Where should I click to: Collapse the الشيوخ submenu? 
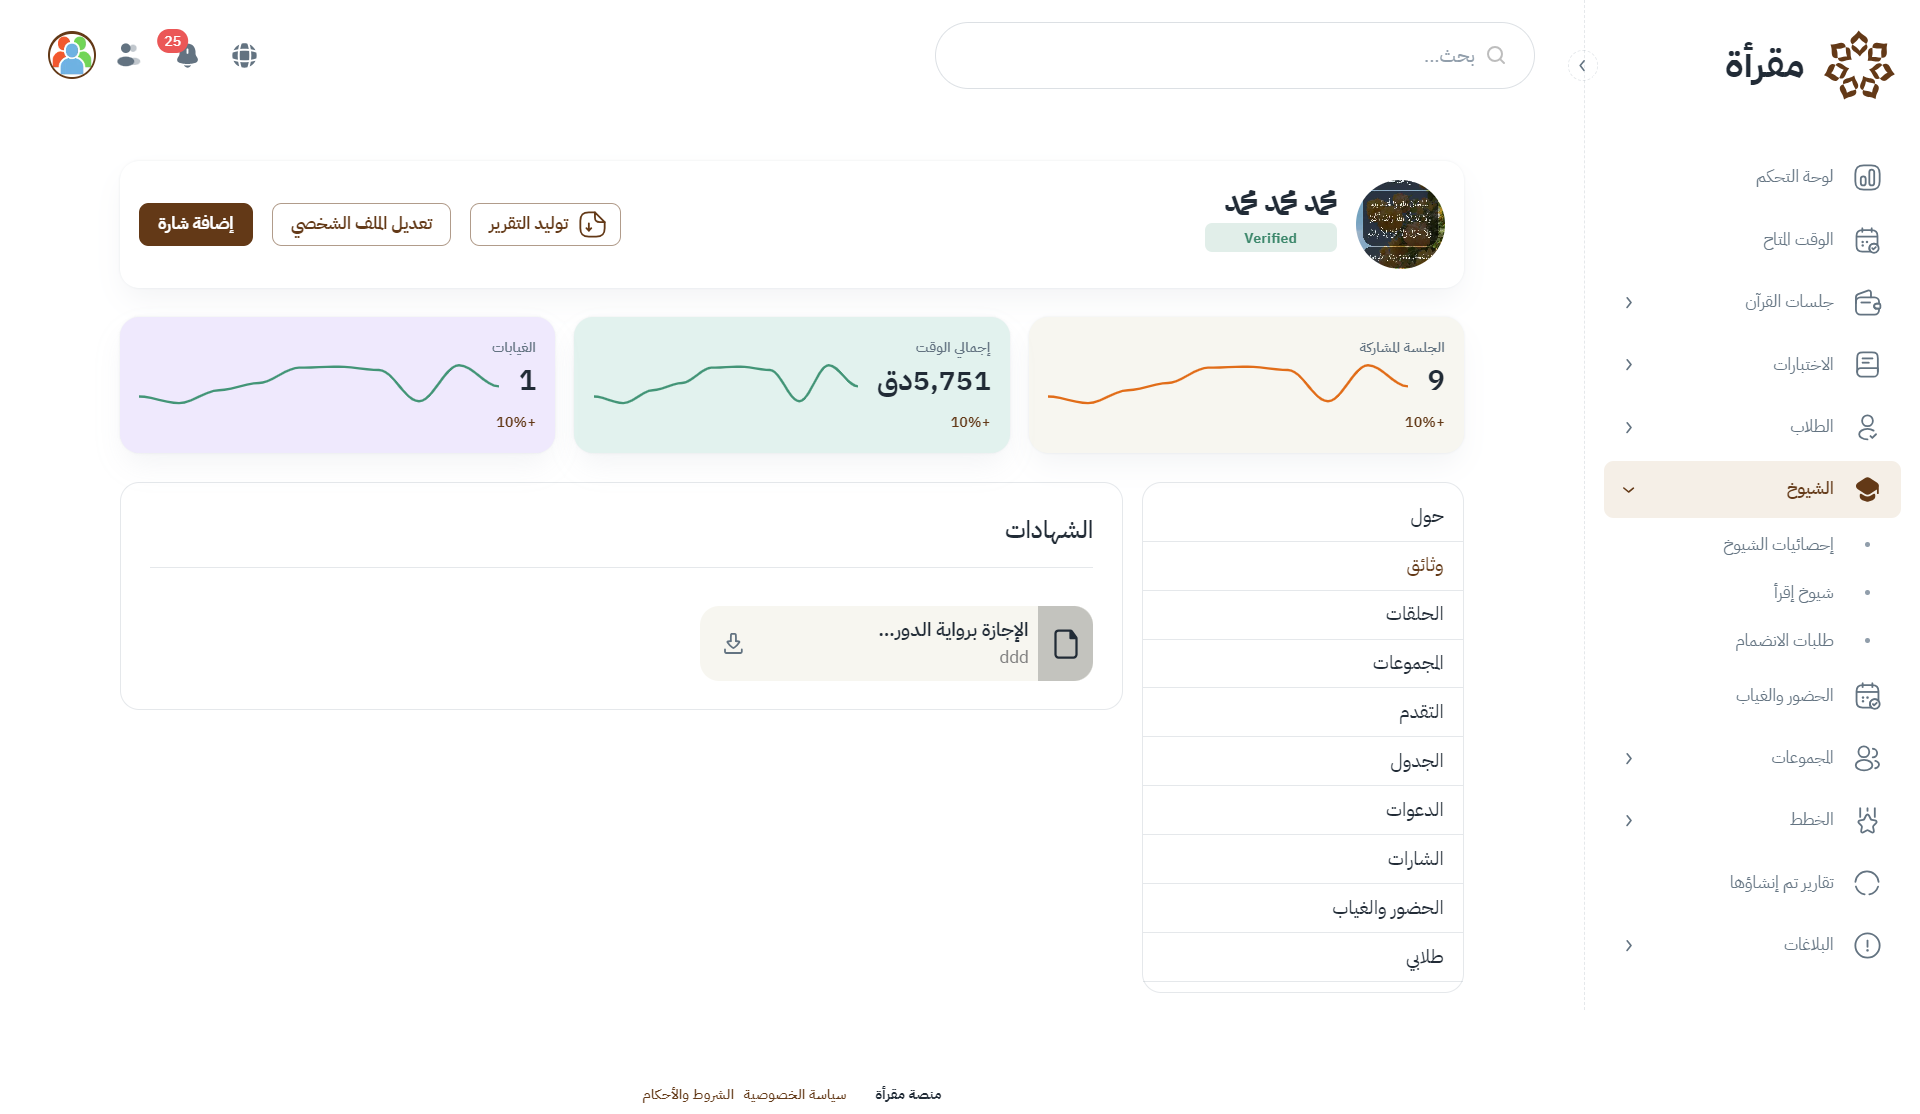(1629, 490)
